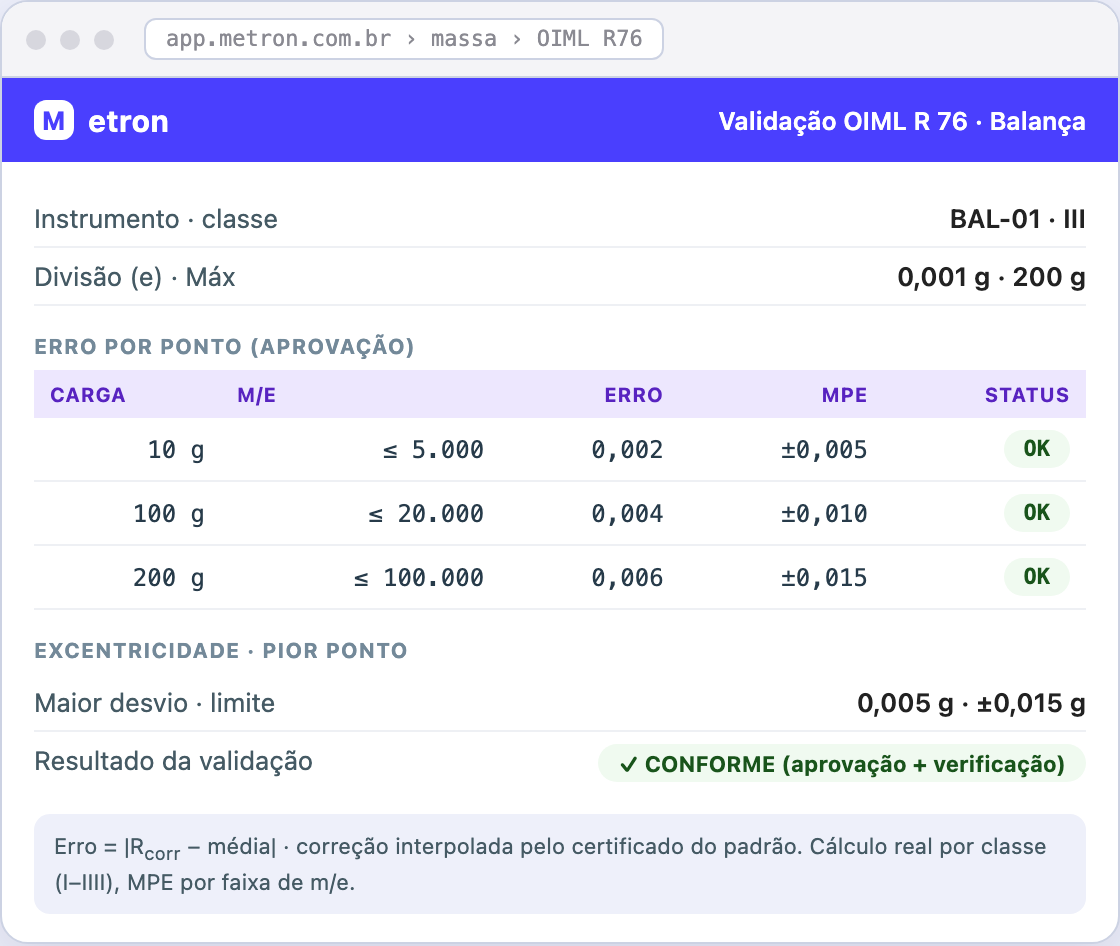
Task: Click the MPE value ±0,015 in the table
Action: tap(824, 577)
